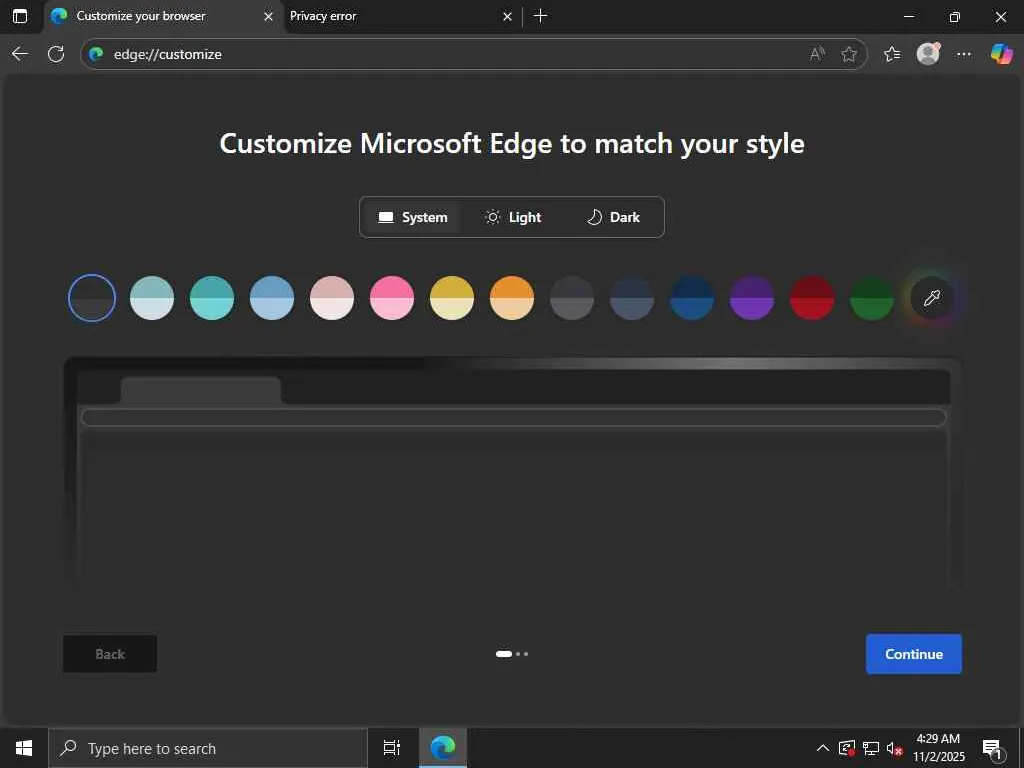Open the Windows Start menu
The width and height of the screenshot is (1024, 768).
point(24,748)
